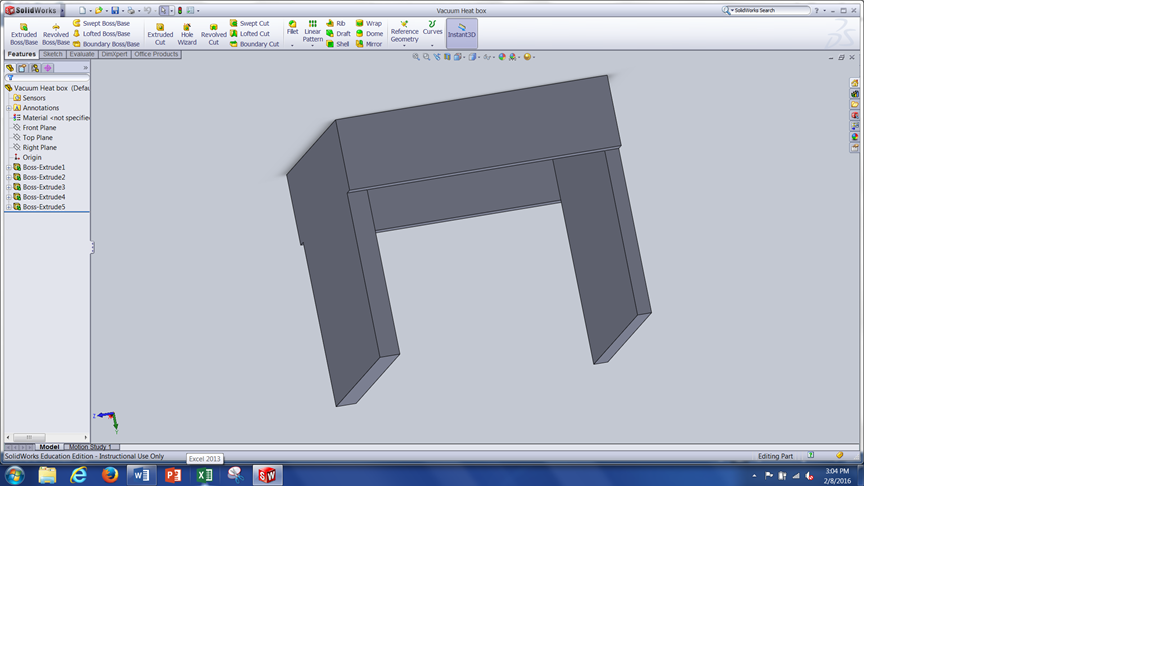Click the Zoom to Fit view icon
1152x648 pixels.
pos(416,57)
